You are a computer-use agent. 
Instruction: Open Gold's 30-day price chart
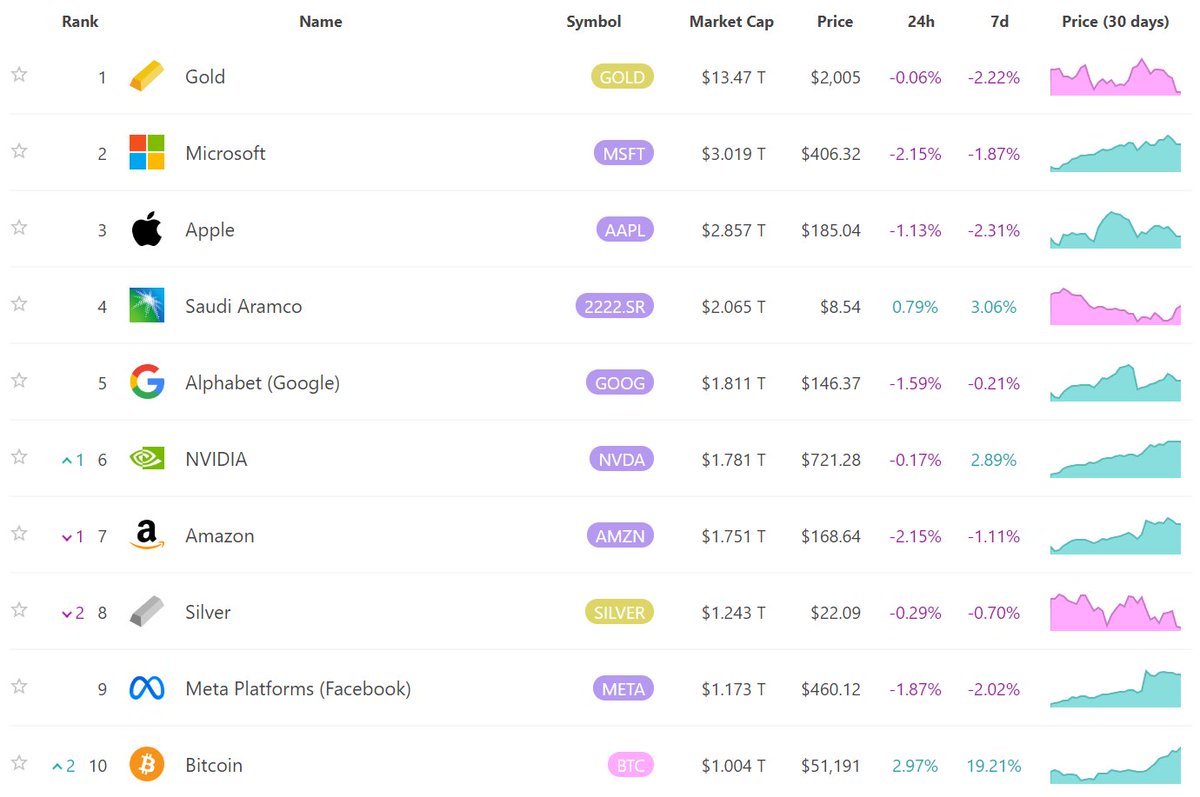tap(1115, 77)
